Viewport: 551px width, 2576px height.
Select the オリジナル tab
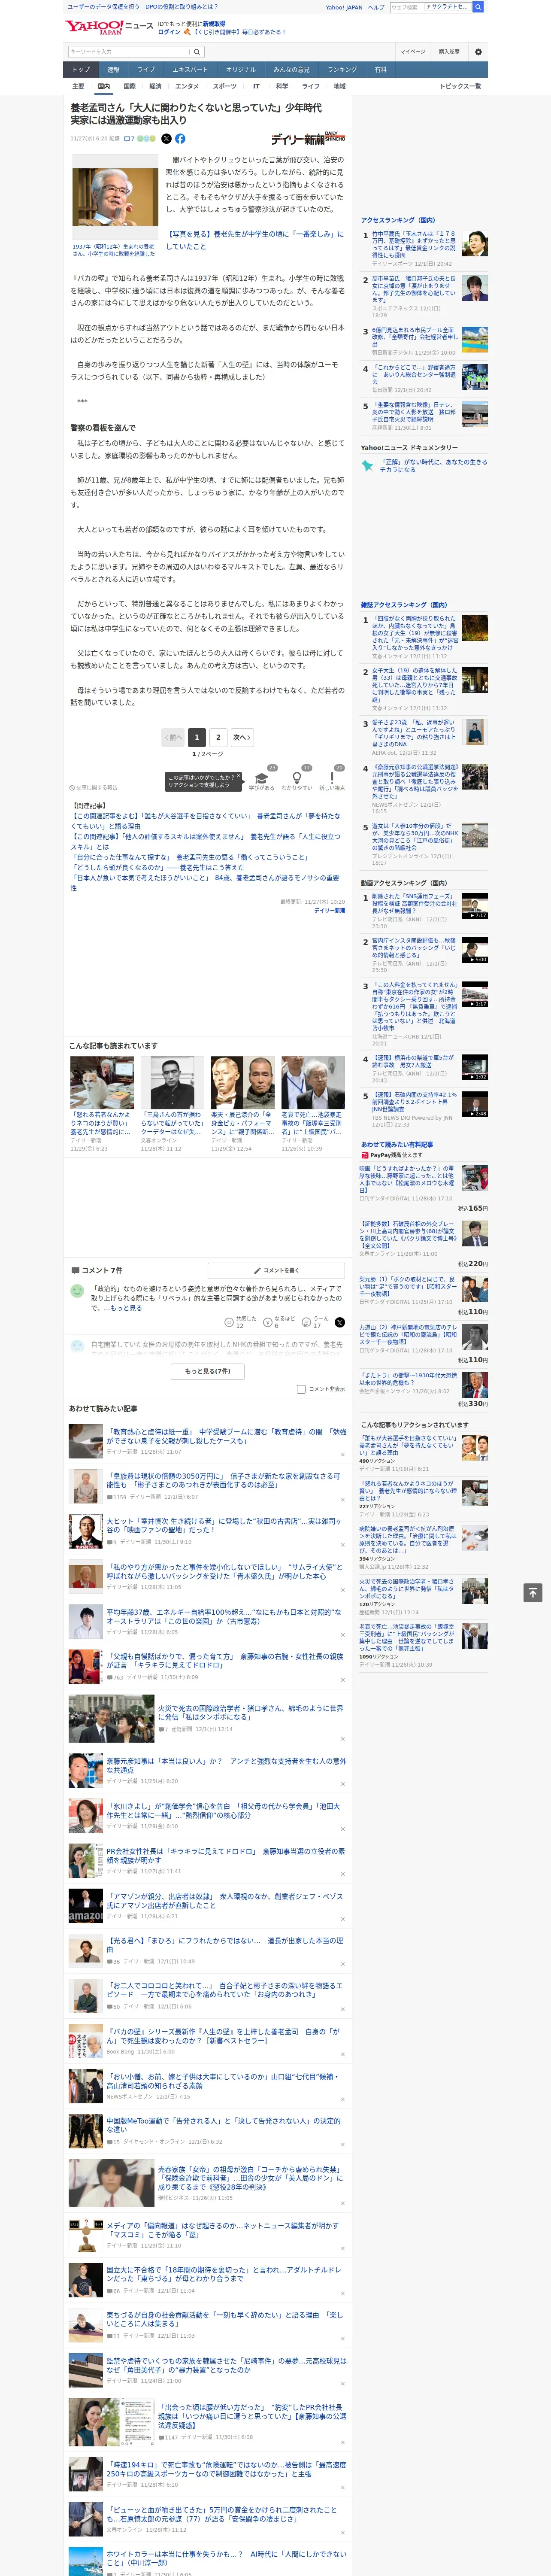tap(241, 69)
